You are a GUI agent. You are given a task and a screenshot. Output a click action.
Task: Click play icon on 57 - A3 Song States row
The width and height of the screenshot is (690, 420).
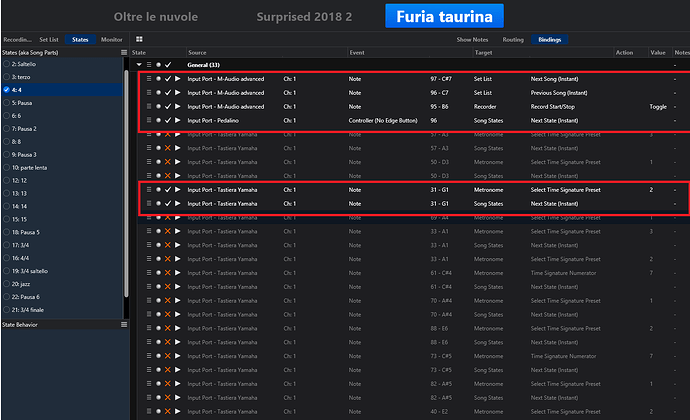pos(178,148)
